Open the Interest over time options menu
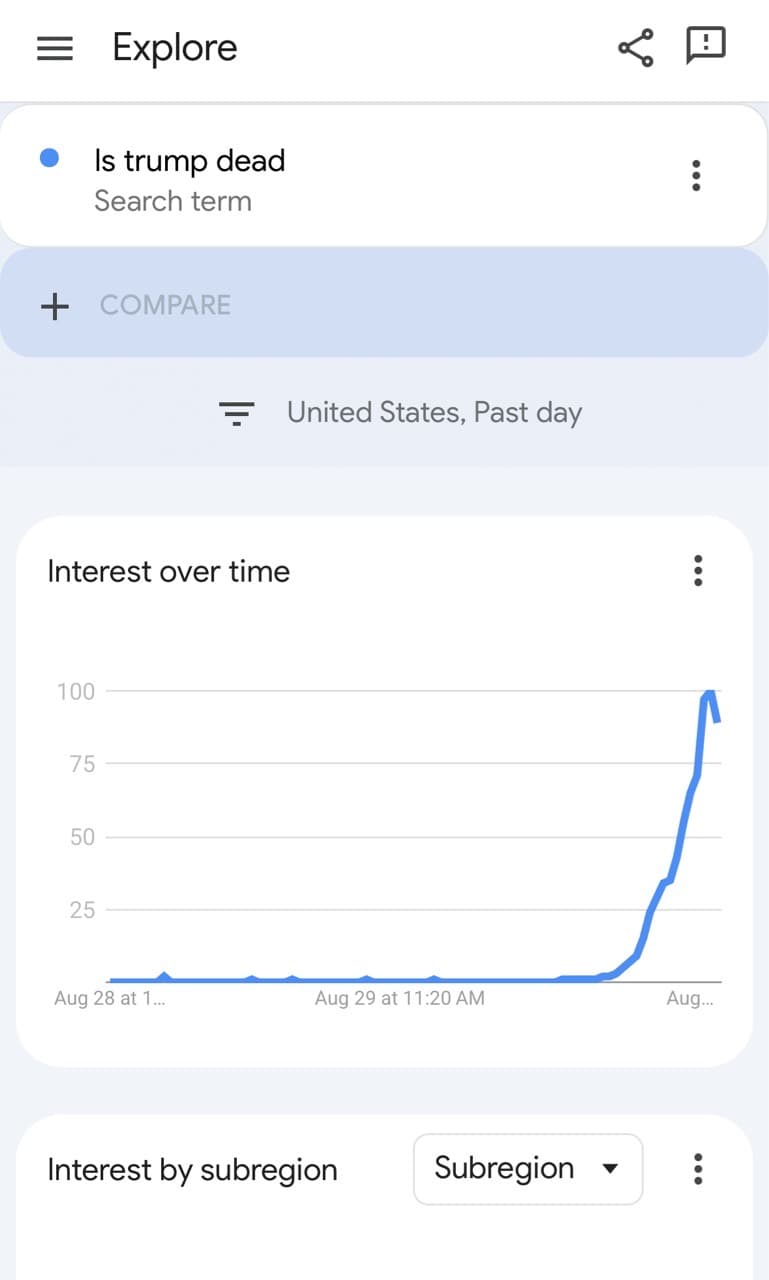769x1280 pixels. (698, 571)
